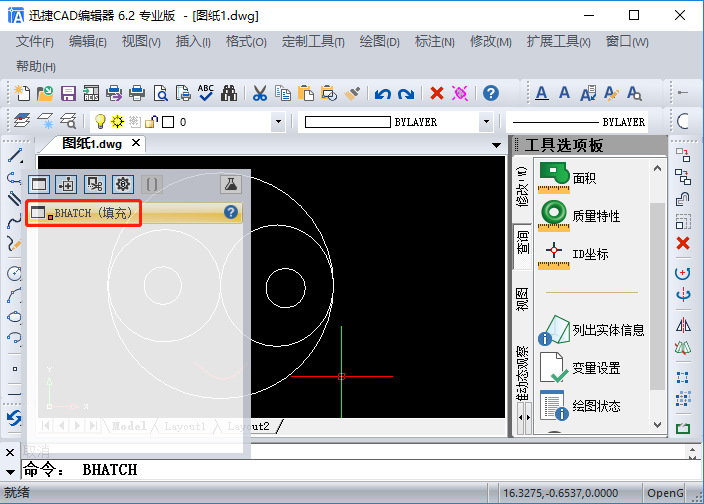Cut selection with scissors icon
Viewport: 704px width, 504px height.
pos(260,93)
